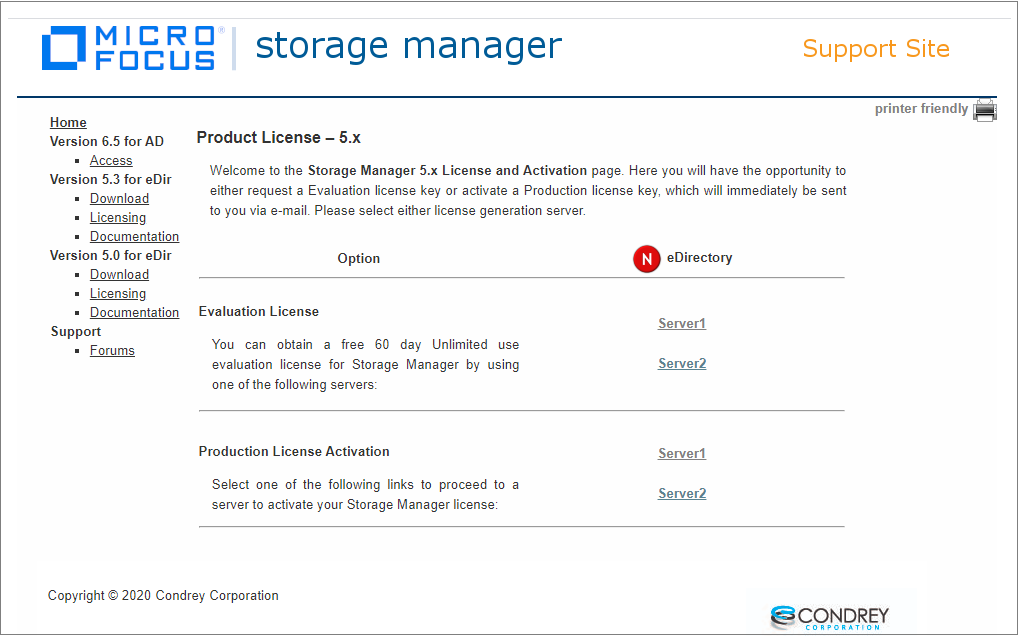Choose Server1 for Production License Activation
Viewport: 1018px width, 636px height.
[682, 453]
